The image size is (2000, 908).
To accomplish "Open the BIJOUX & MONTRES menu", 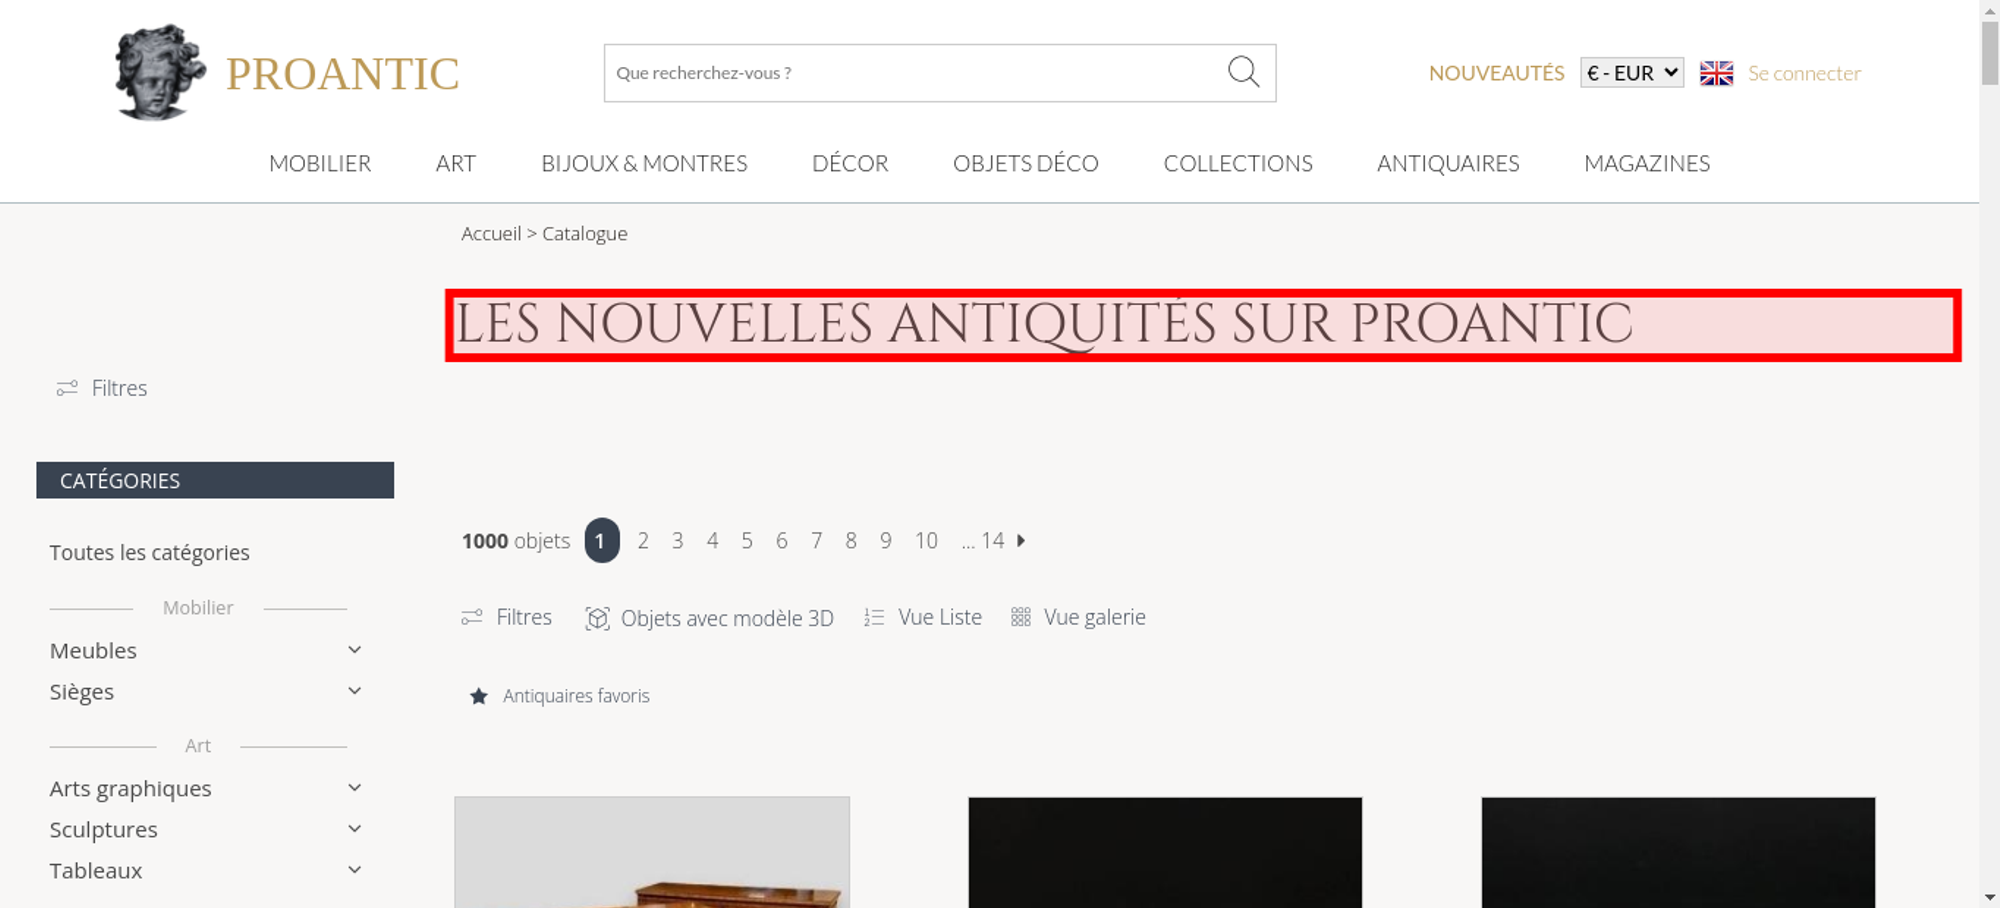I will (x=644, y=163).
